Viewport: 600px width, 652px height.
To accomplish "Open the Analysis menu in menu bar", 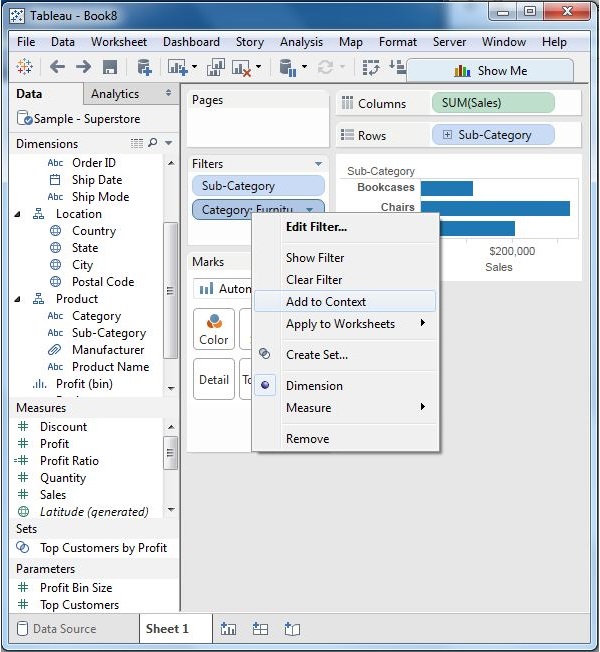I will [x=301, y=42].
